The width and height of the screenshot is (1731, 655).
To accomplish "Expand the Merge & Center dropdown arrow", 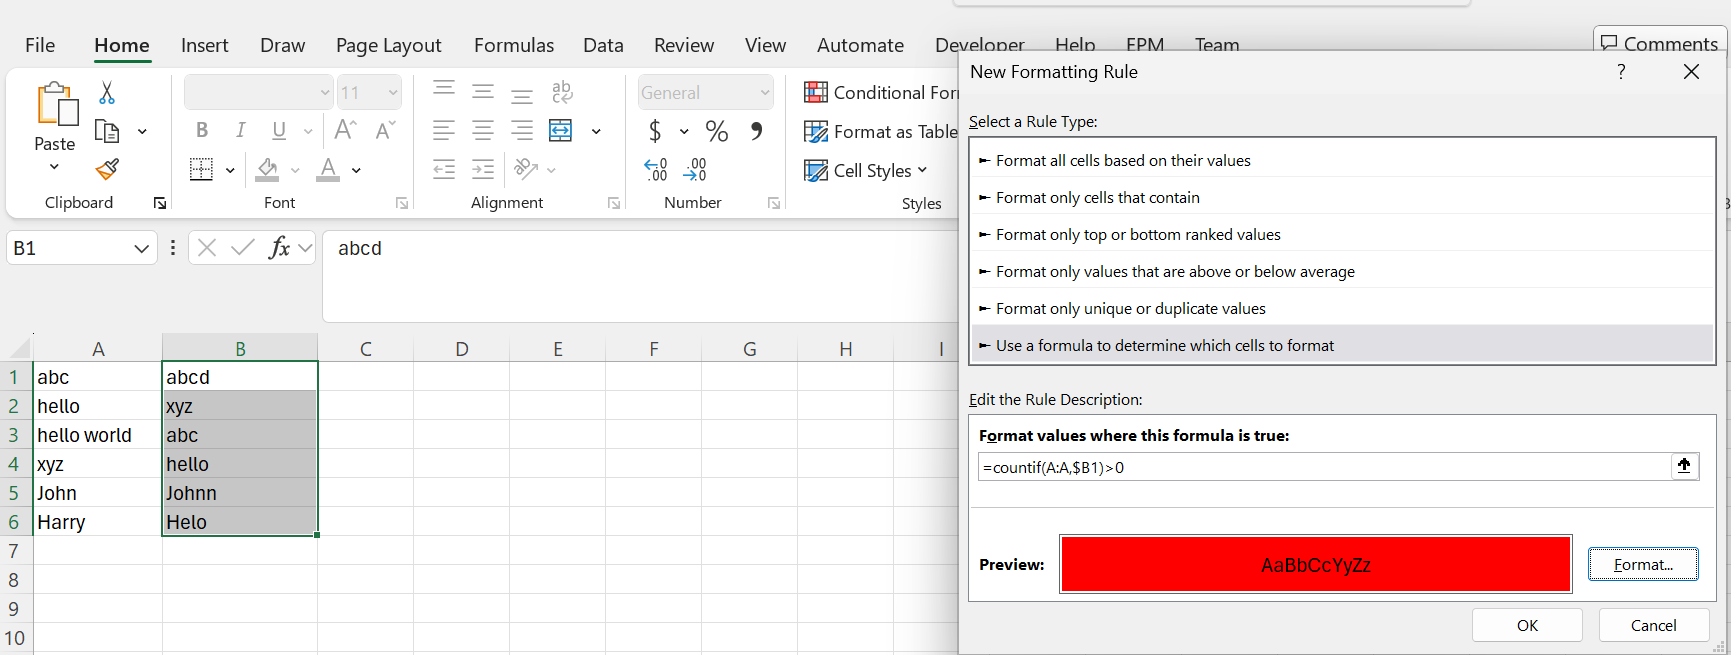I will [596, 131].
